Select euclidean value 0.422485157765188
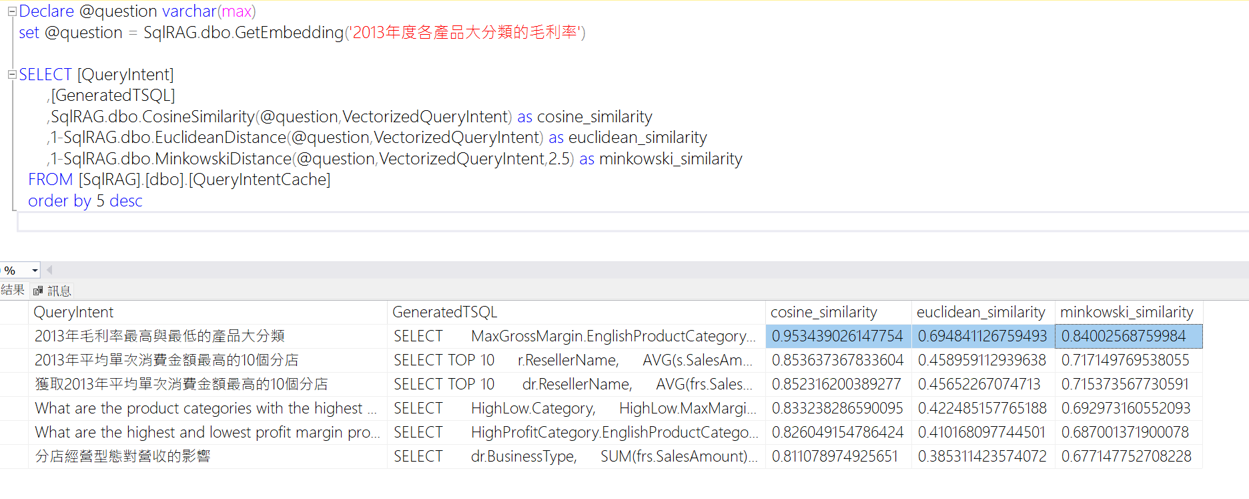 (x=983, y=408)
